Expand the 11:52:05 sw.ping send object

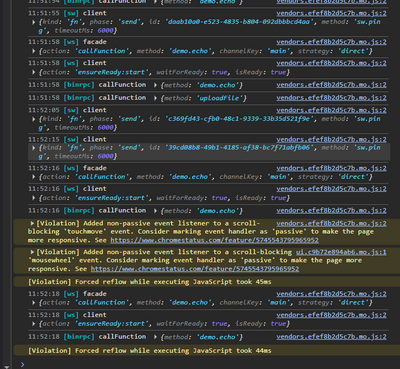click(x=34, y=119)
